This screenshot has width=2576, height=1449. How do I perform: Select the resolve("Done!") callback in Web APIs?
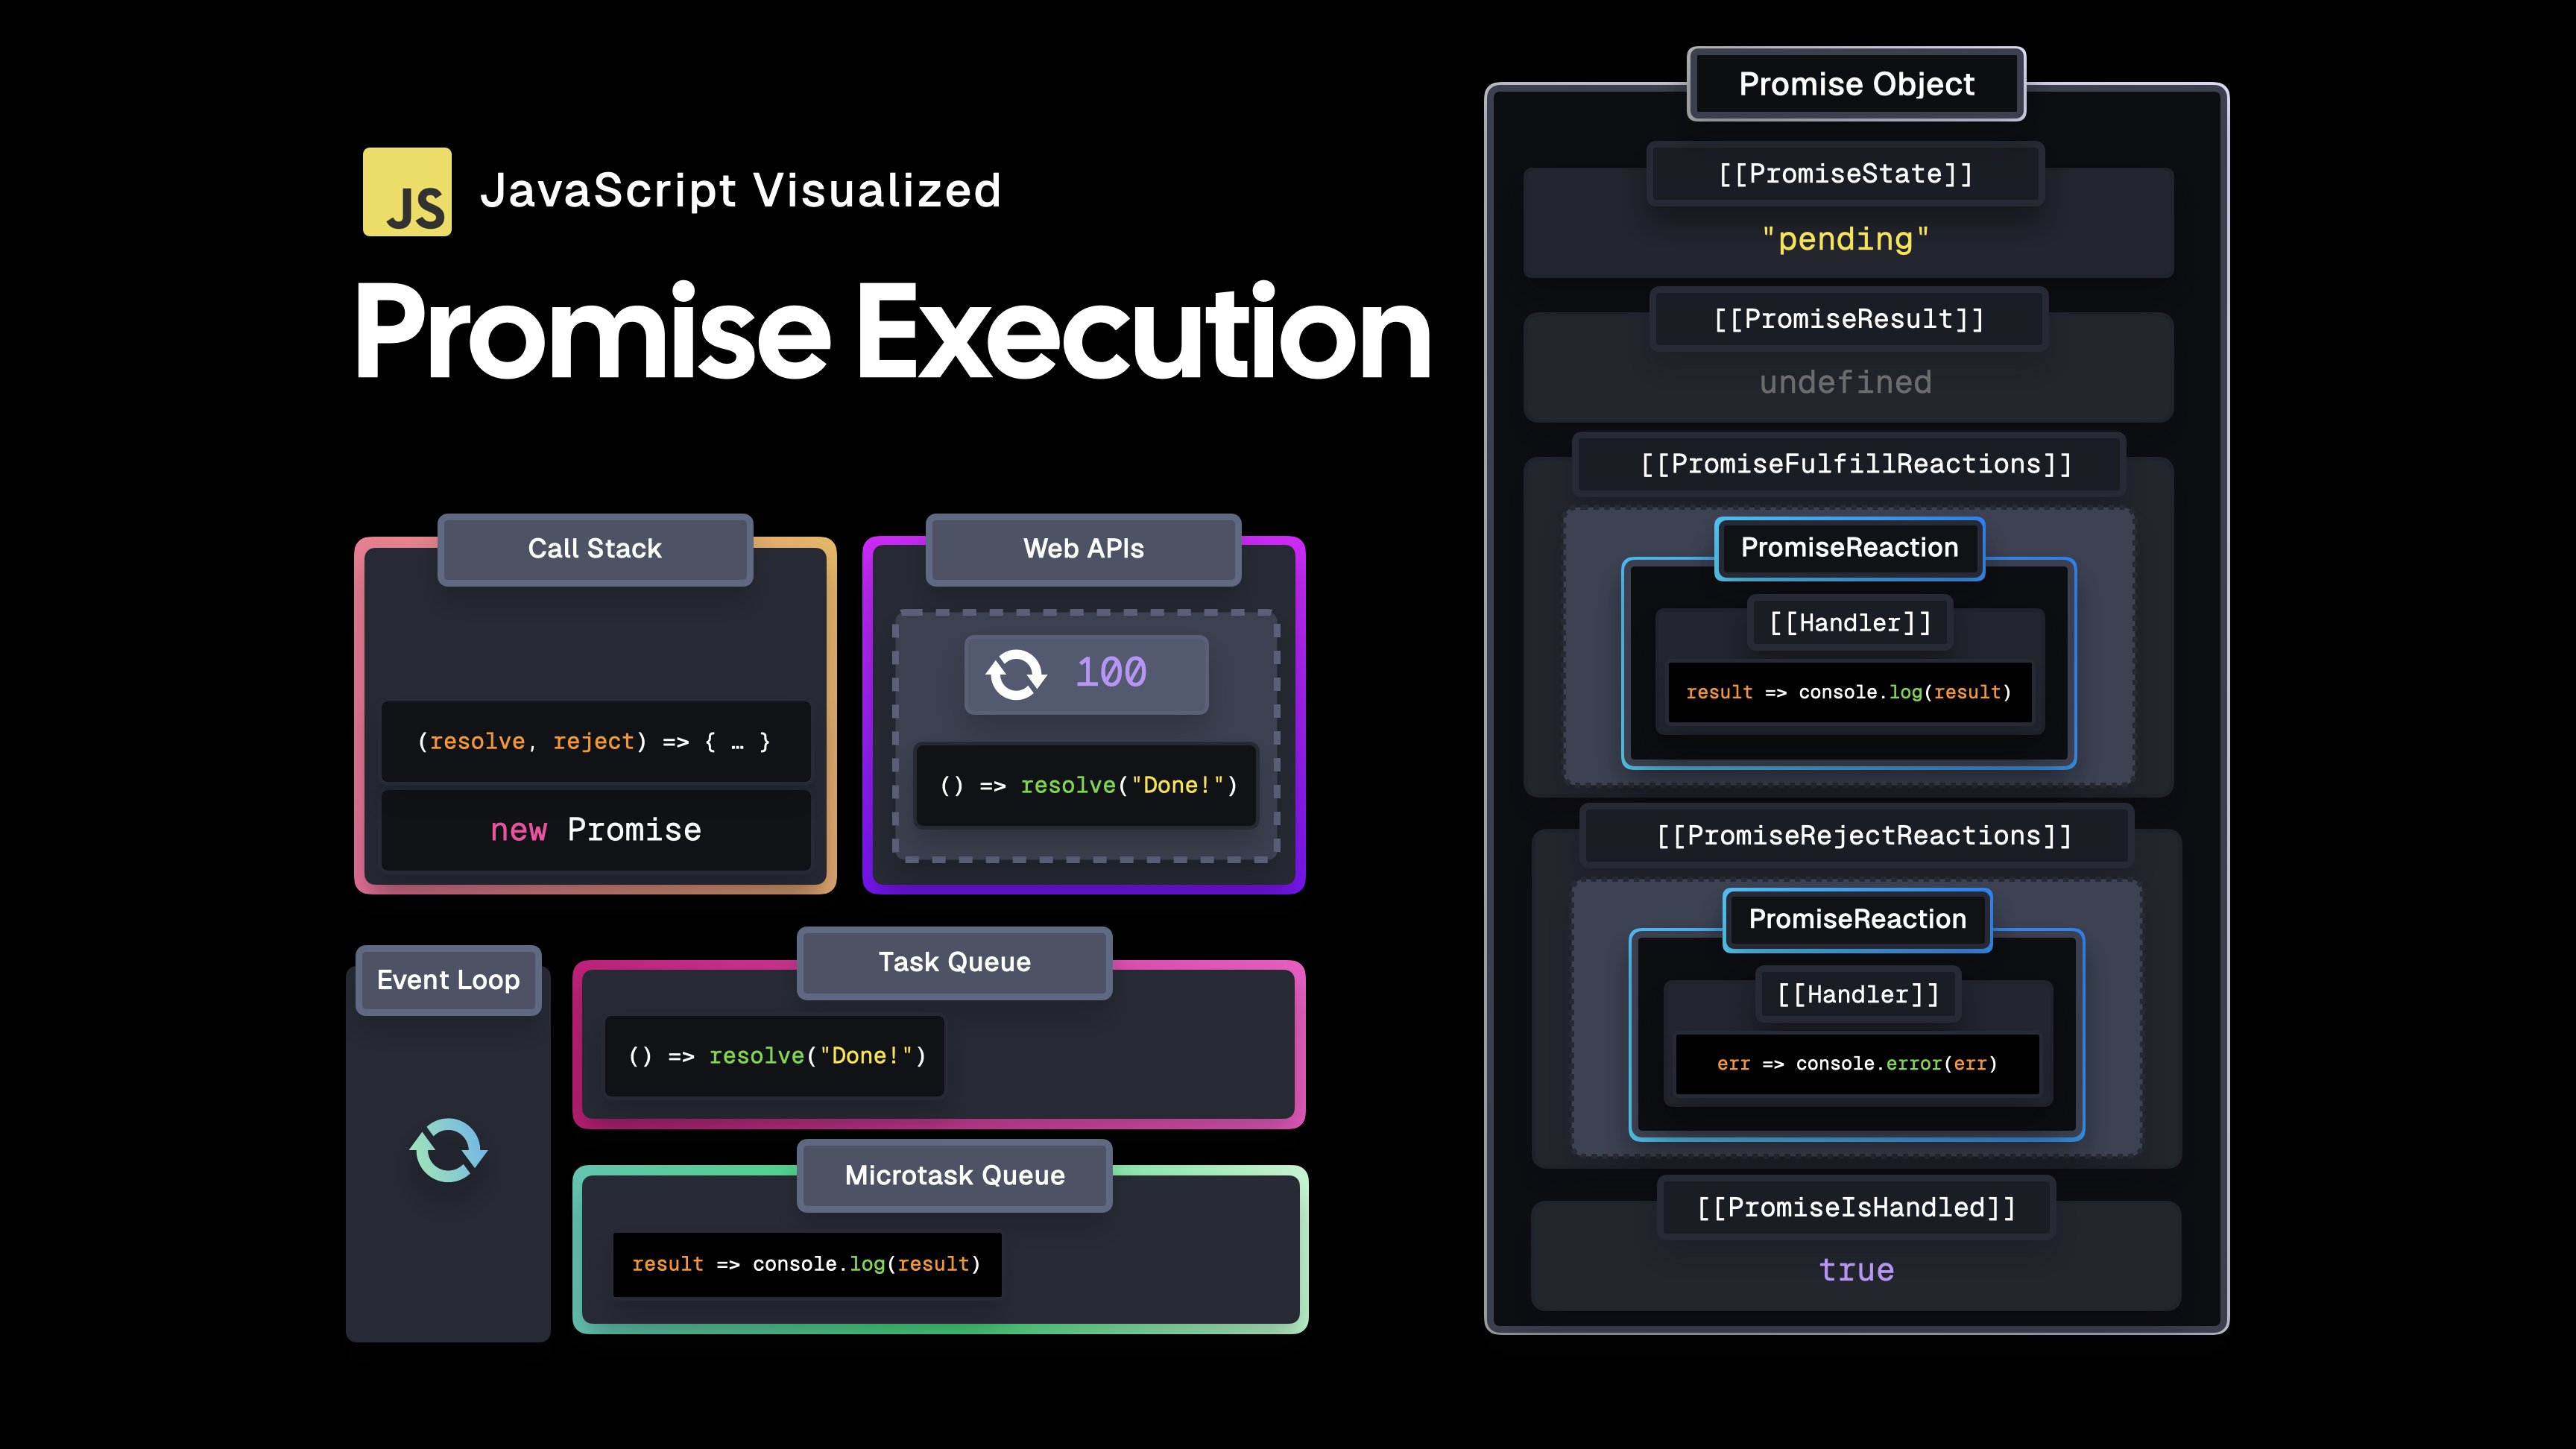point(1085,786)
